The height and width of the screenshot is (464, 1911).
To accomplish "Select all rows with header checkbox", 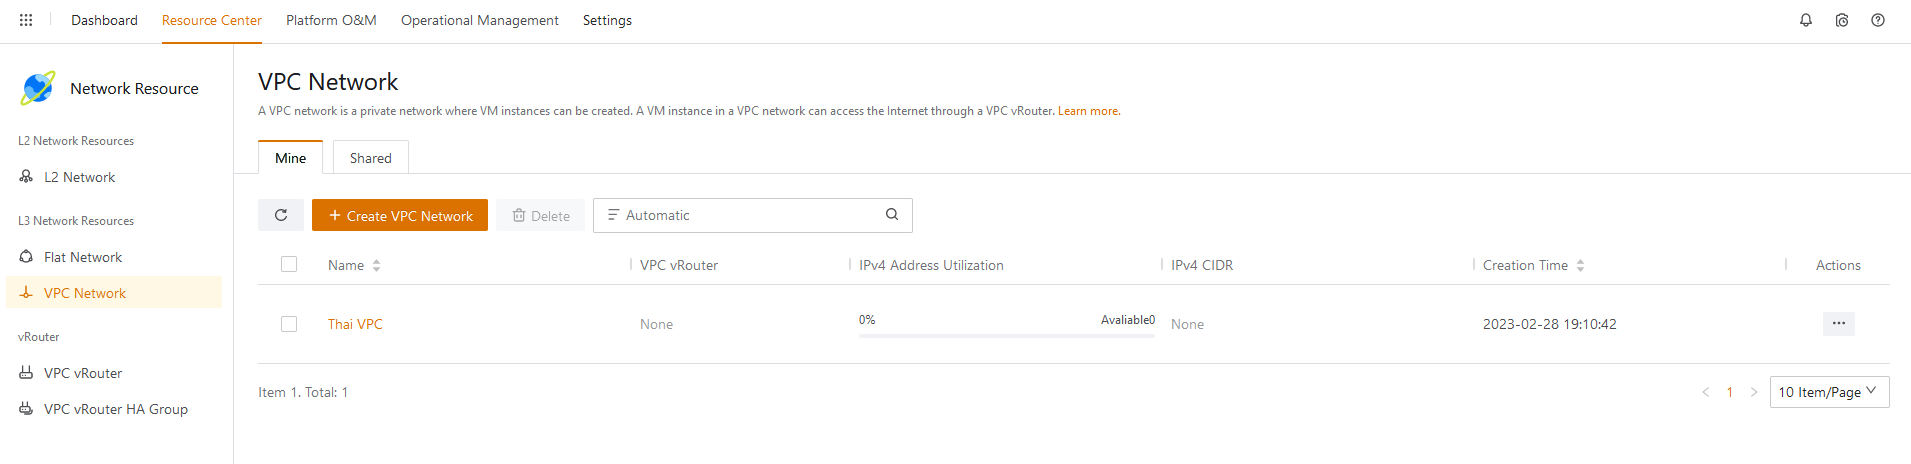I will (x=289, y=265).
